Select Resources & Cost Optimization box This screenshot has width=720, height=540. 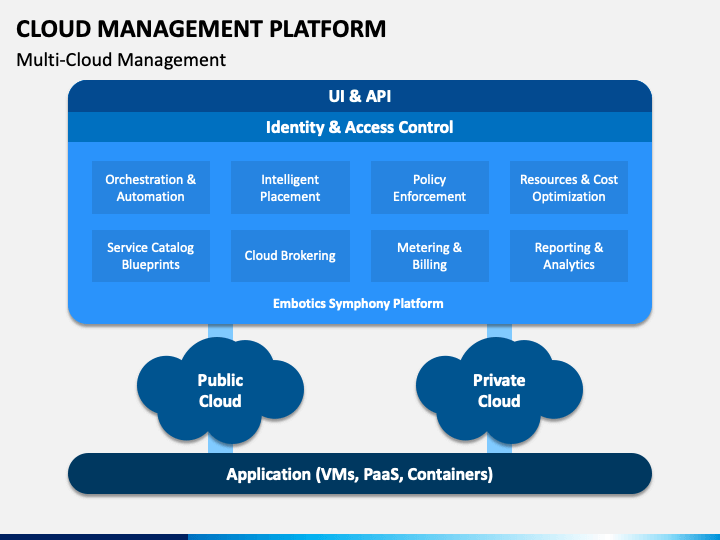click(x=569, y=187)
